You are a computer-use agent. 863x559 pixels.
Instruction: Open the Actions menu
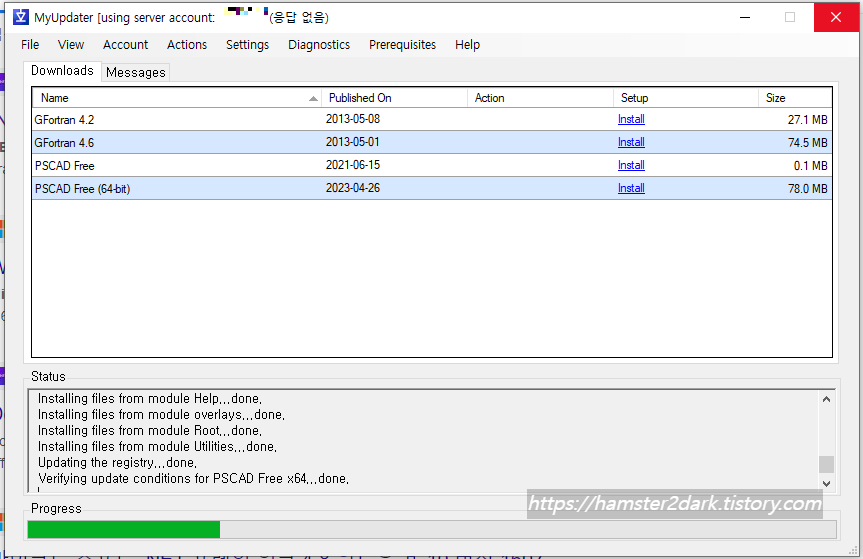click(x=187, y=45)
